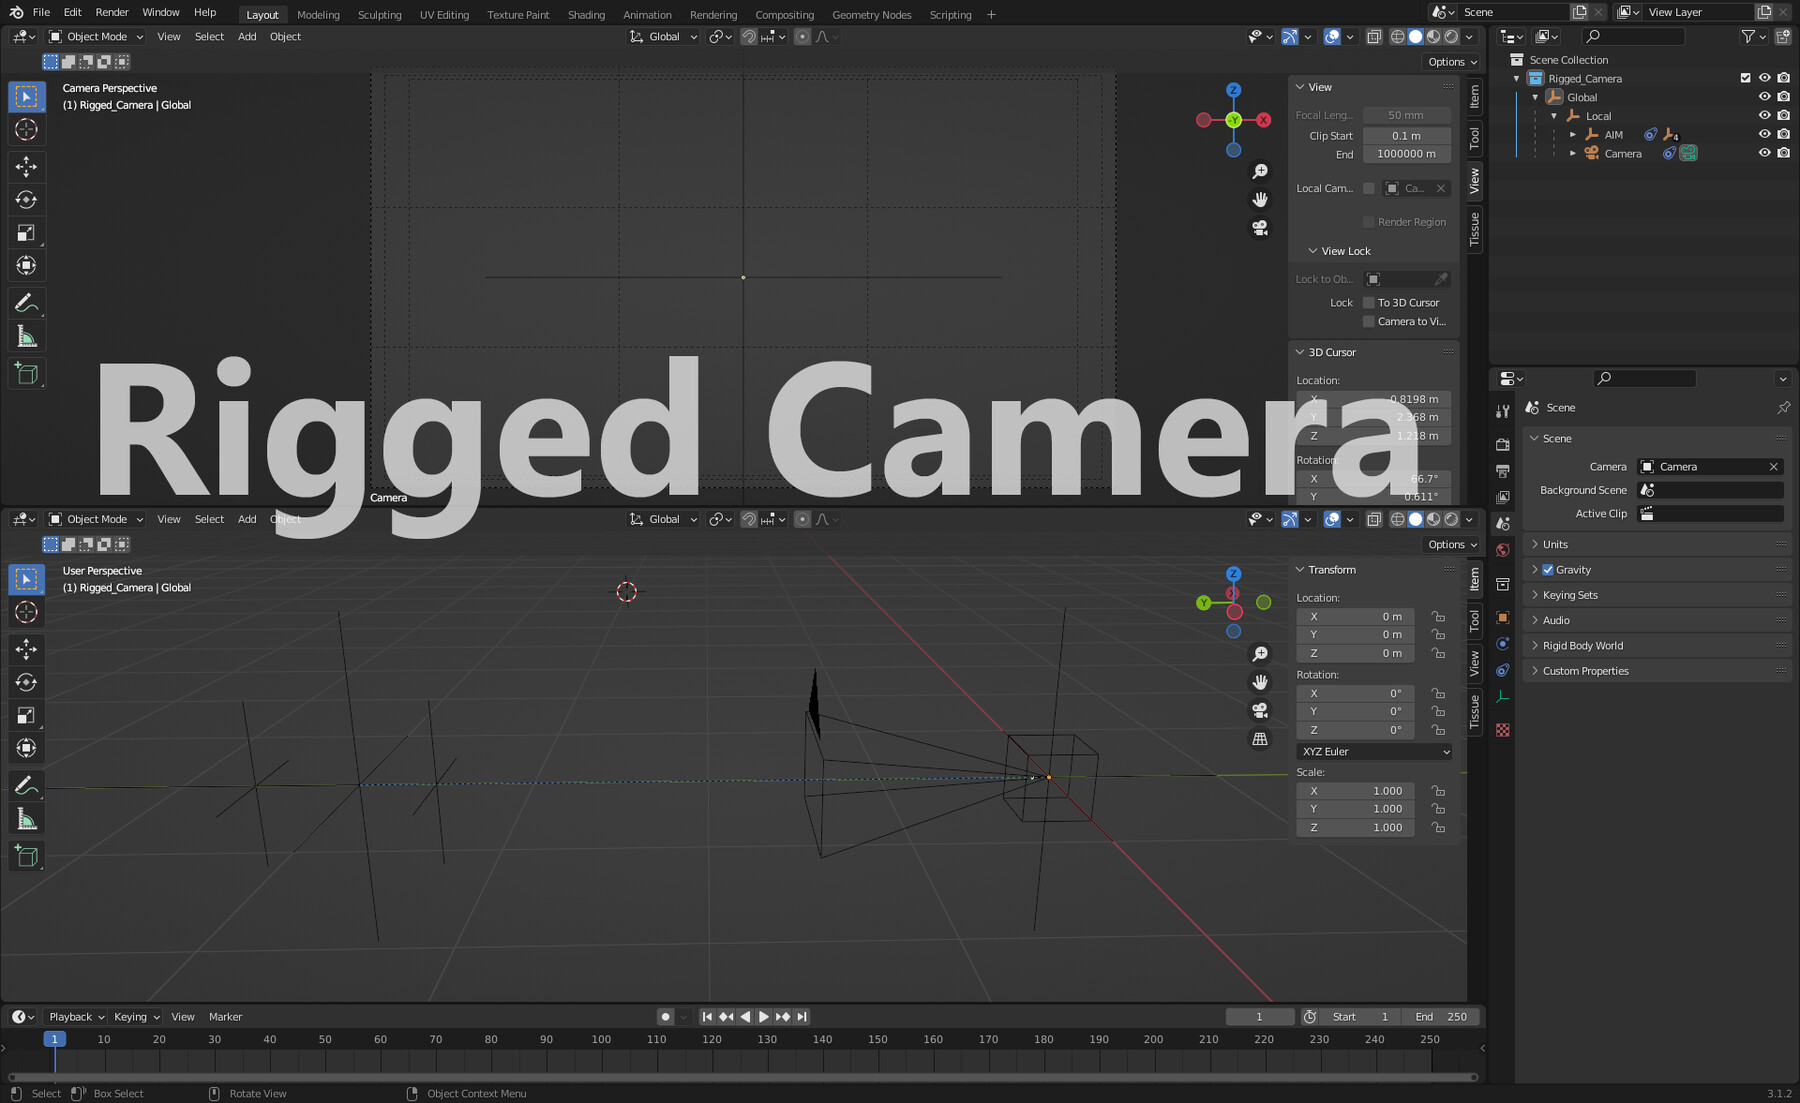Open Options dropdown in top viewport

[x=1452, y=62]
